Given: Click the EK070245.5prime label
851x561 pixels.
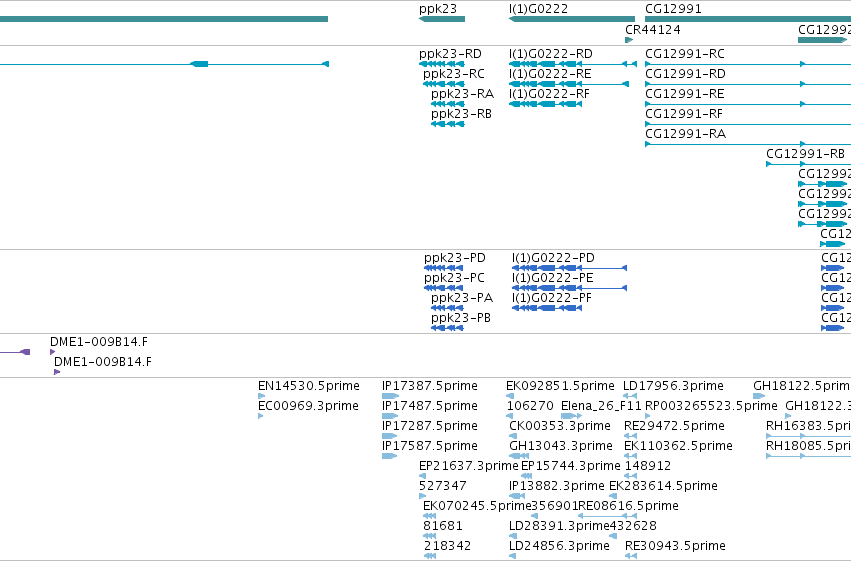Looking at the screenshot, I should coord(477,506).
